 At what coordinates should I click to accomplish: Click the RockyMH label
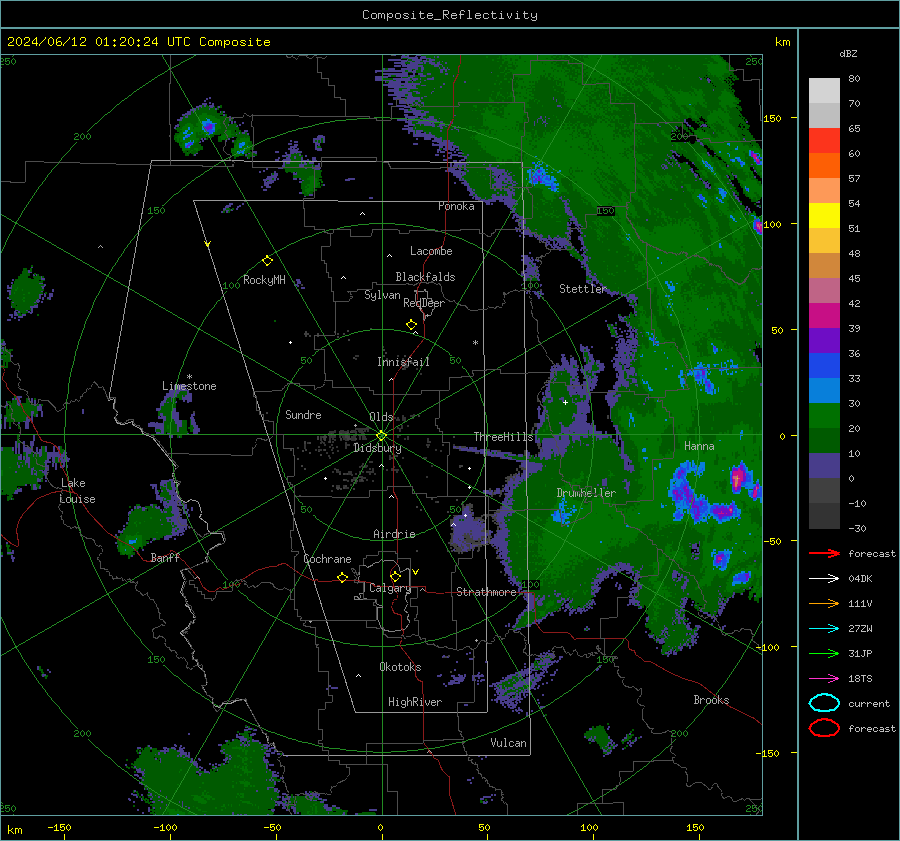[264, 280]
